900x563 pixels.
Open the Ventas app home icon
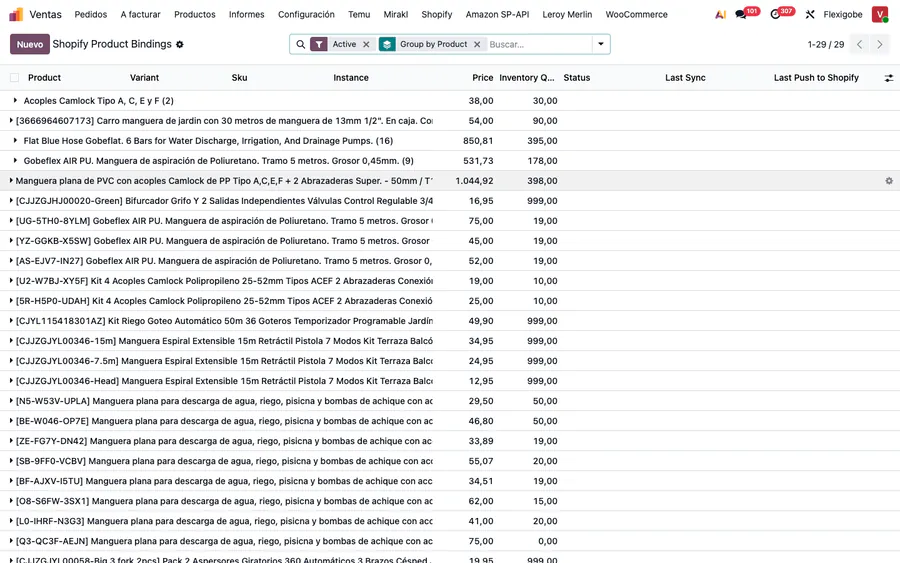click(16, 14)
